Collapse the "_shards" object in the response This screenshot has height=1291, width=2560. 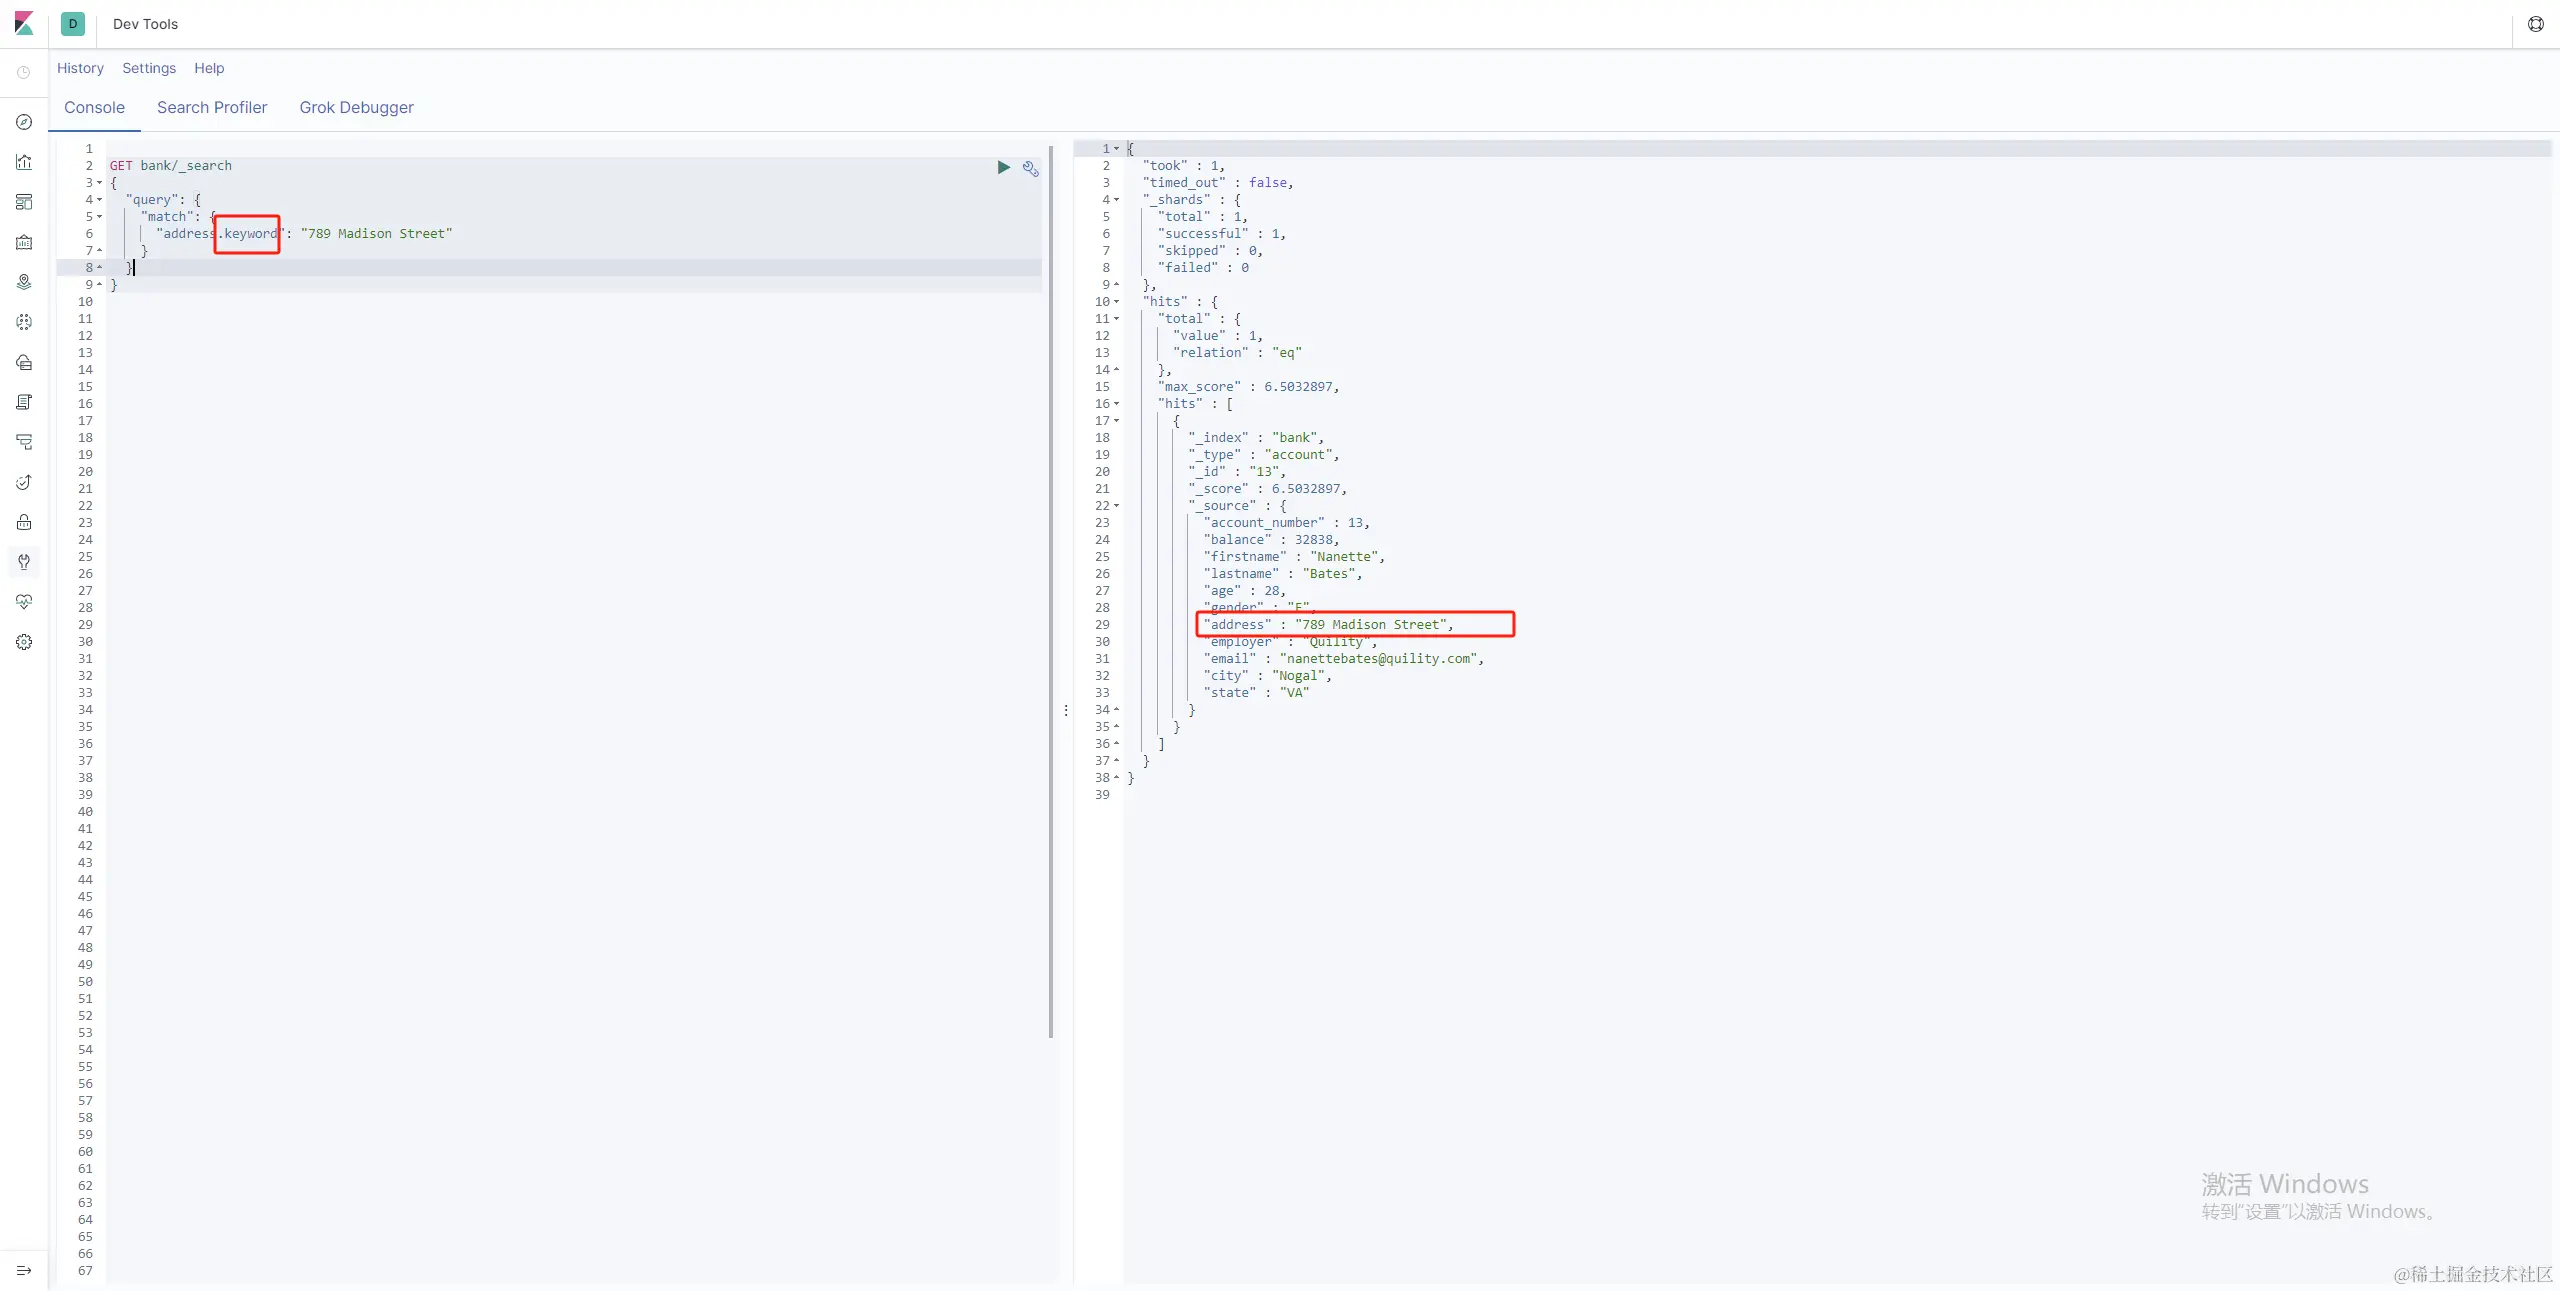pos(1117,200)
